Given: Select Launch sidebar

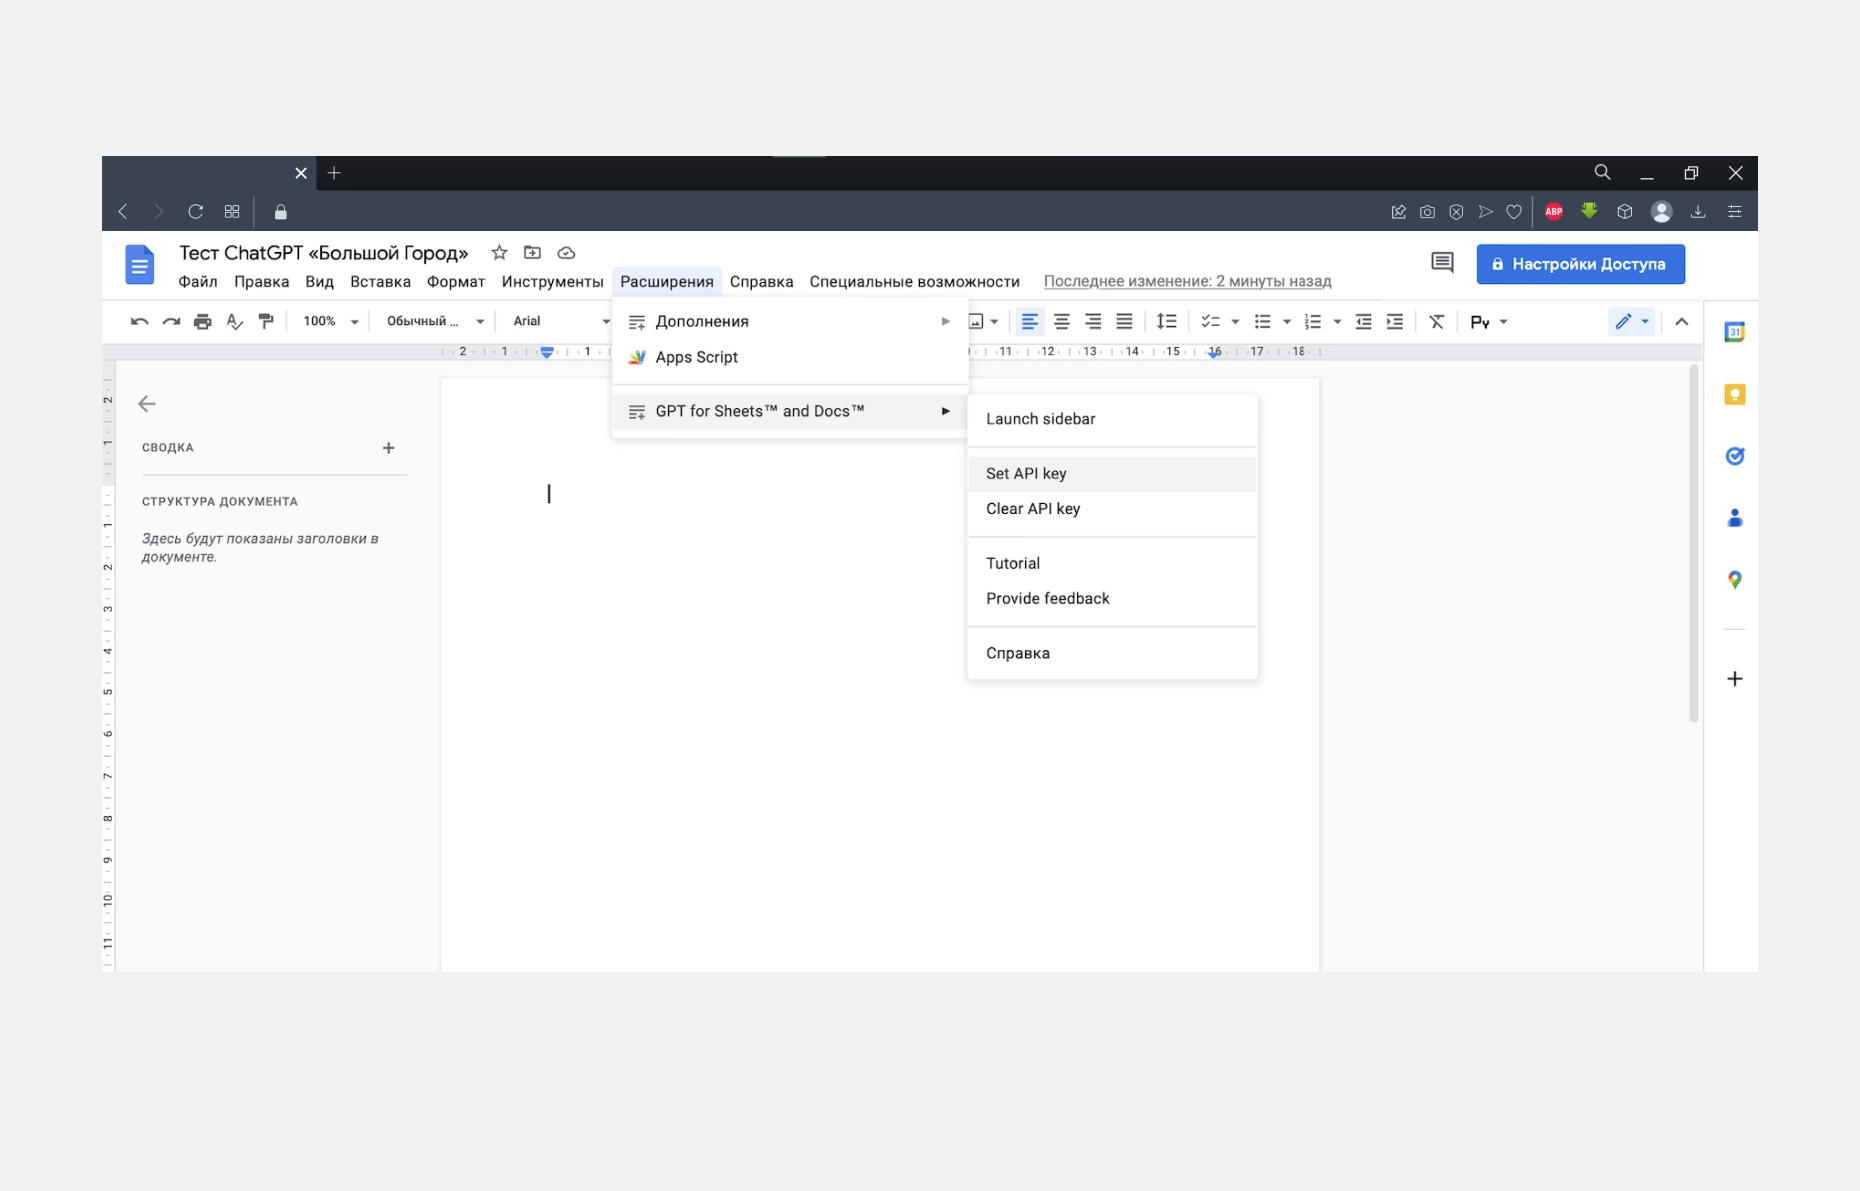Looking at the screenshot, I should [1112, 419].
